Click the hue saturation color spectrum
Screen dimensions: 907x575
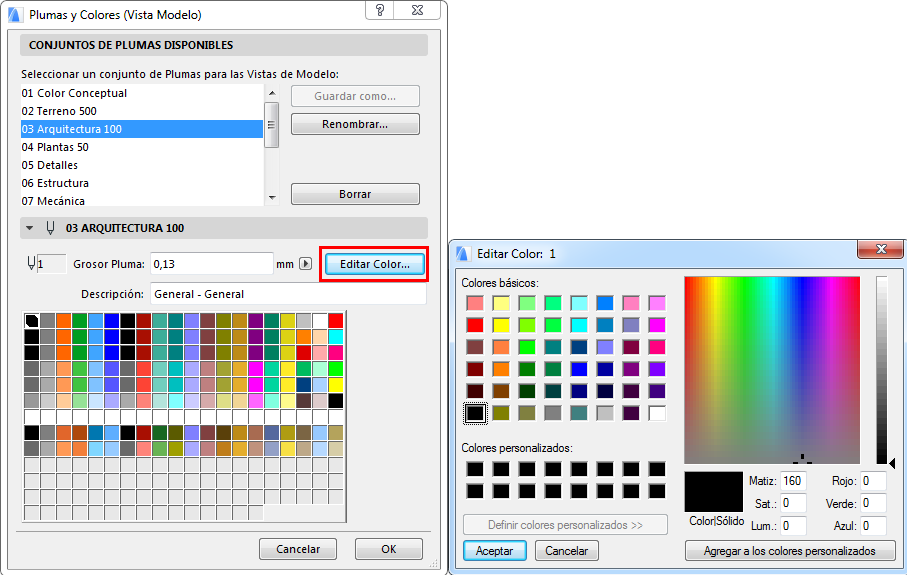(x=772, y=370)
